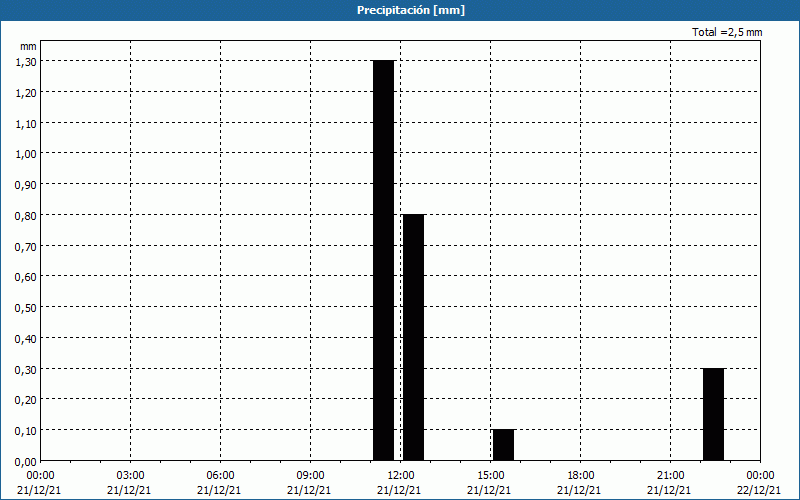The image size is (800, 500).
Task: Click the 0,00 y-axis value
Action: pos(26,462)
